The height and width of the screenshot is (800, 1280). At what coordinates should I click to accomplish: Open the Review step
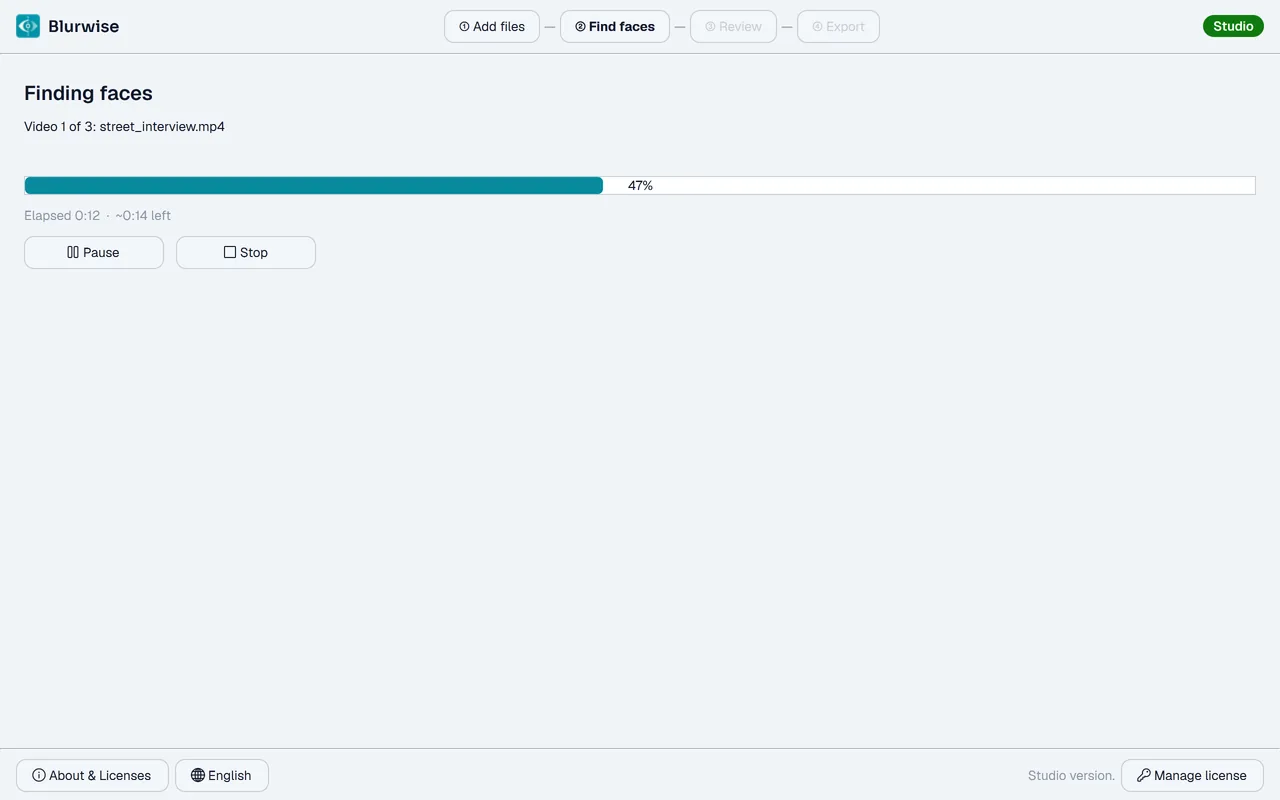[733, 27]
